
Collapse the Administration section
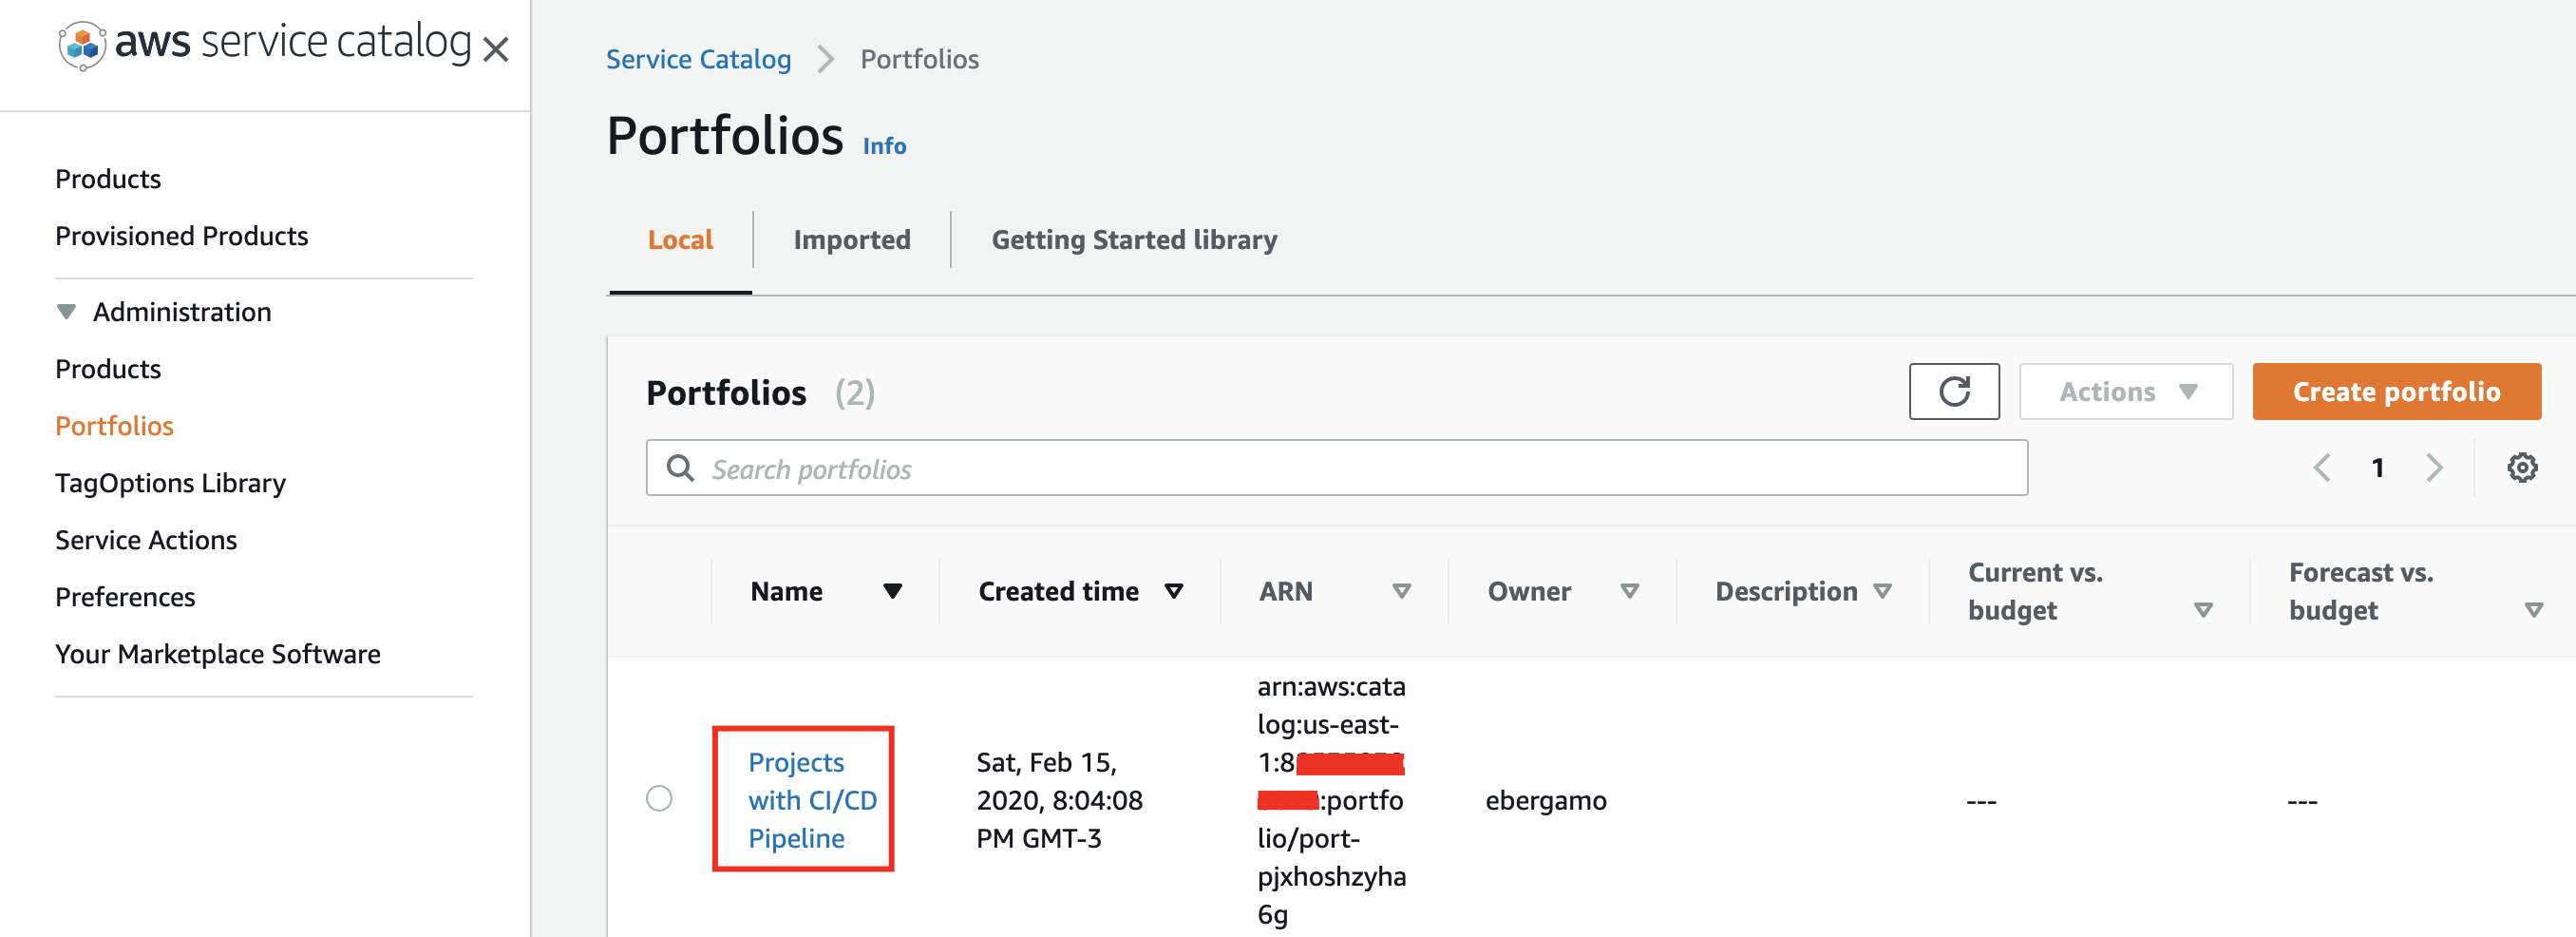tap(66, 311)
